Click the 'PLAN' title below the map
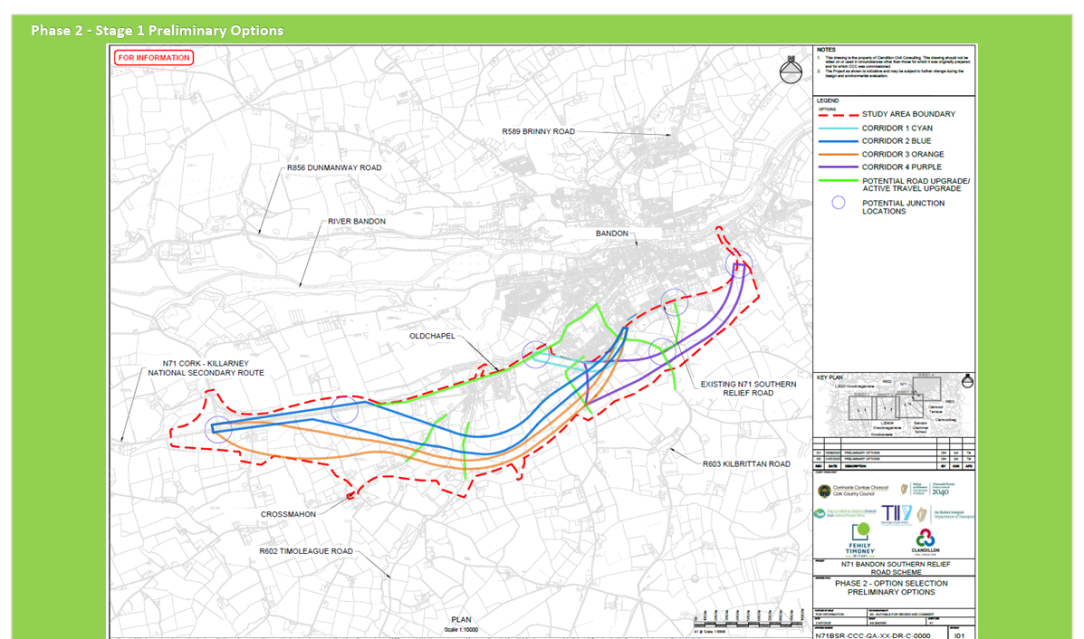1084x639 pixels. (x=461, y=620)
